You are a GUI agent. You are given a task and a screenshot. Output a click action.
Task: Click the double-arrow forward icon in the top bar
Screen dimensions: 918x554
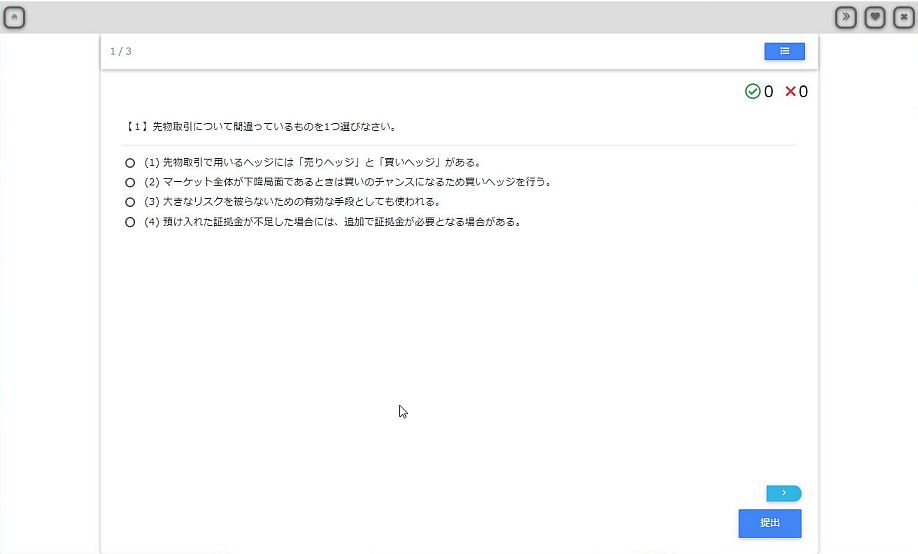pyautogui.click(x=845, y=18)
